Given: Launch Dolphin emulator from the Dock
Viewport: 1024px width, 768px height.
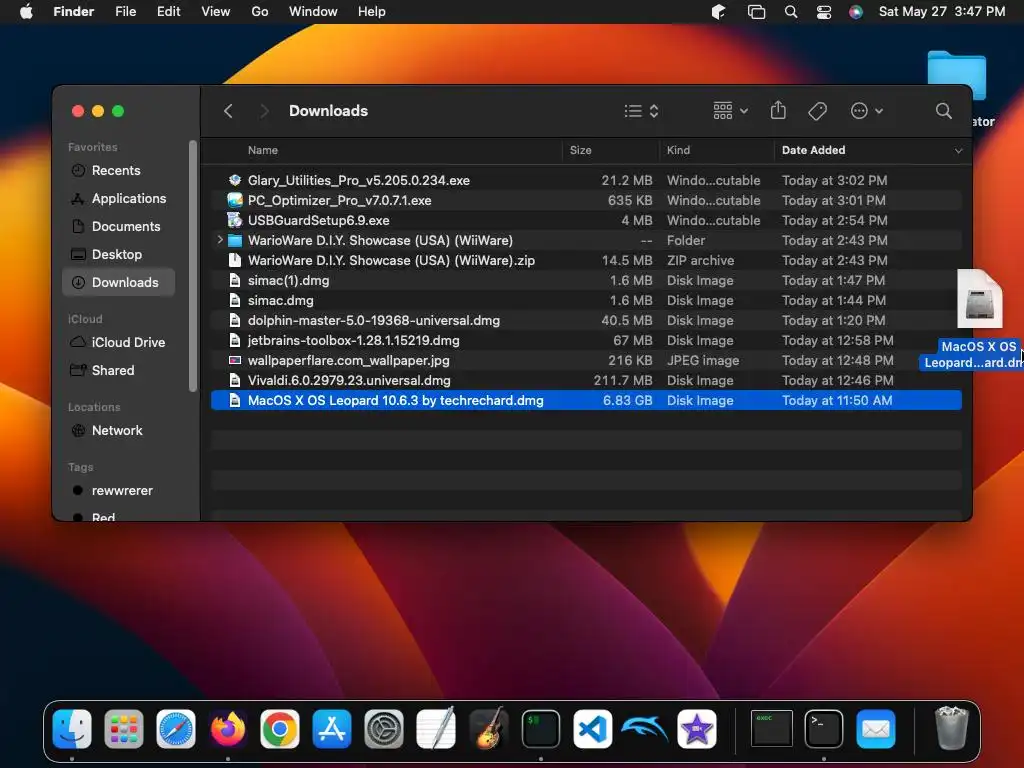Looking at the screenshot, I should point(645,729).
